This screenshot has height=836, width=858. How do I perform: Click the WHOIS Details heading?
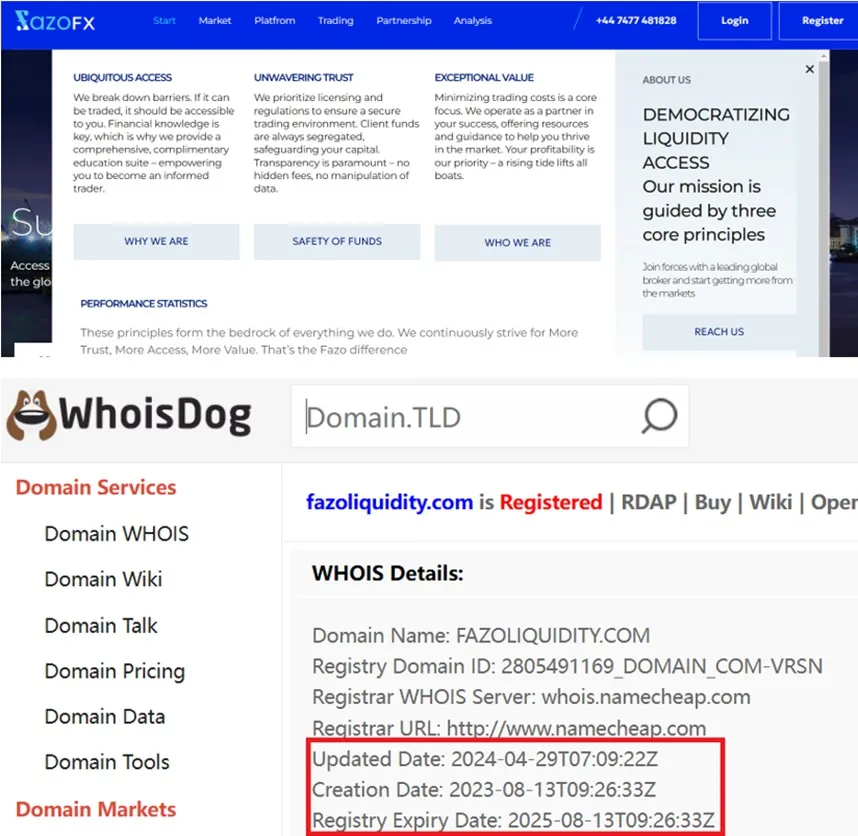[387, 573]
